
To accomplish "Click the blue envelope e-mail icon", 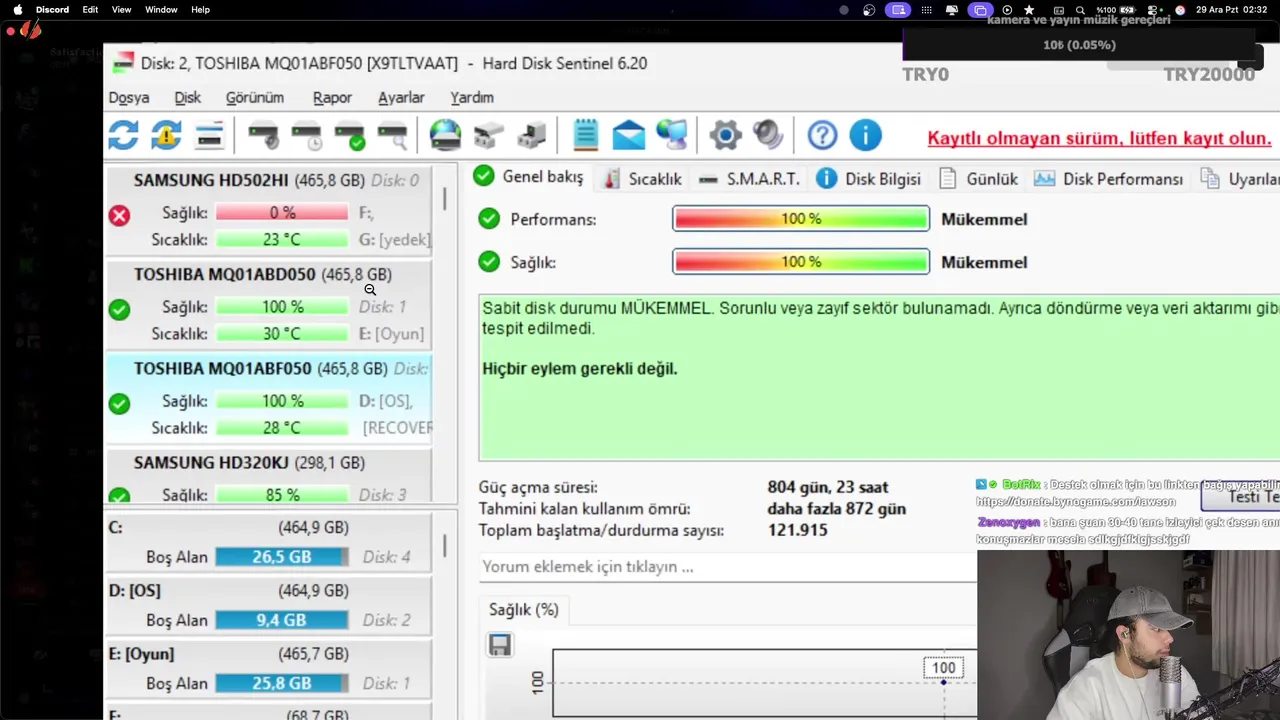I will 629,135.
